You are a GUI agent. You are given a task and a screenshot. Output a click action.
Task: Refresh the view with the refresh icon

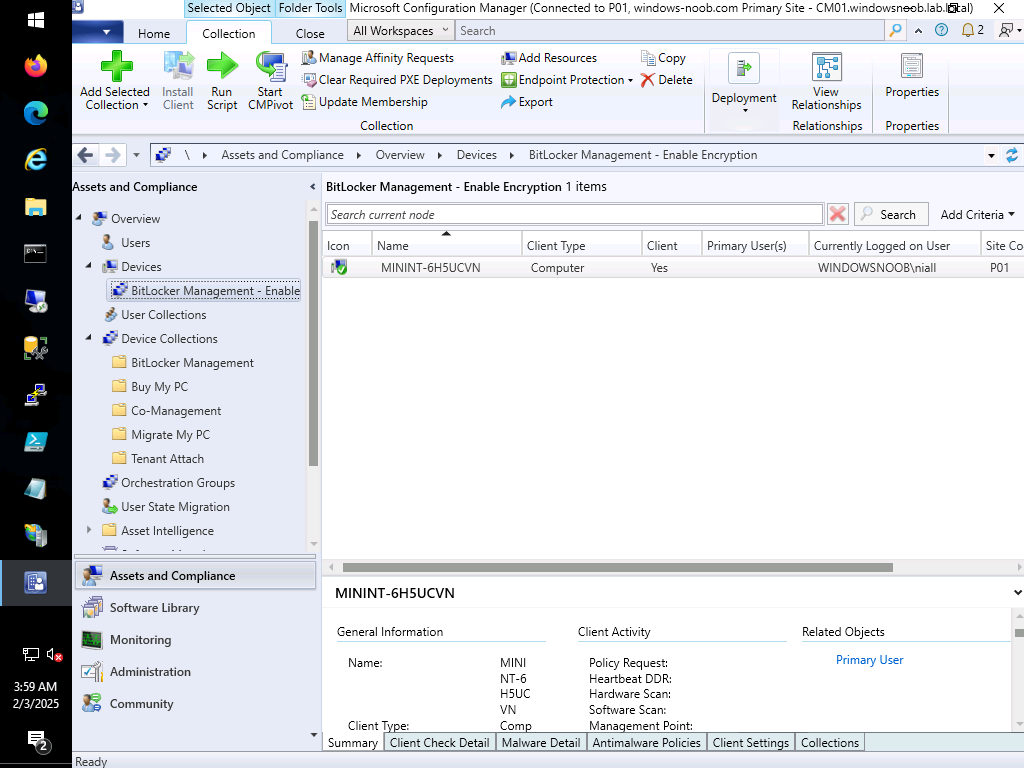coord(1012,155)
